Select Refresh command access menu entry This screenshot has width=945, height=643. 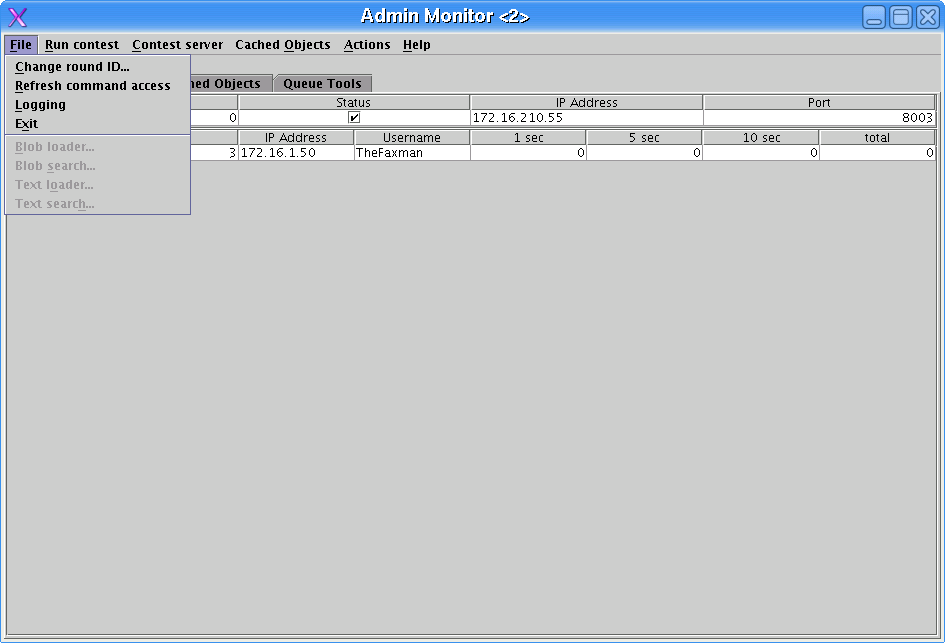[98, 86]
